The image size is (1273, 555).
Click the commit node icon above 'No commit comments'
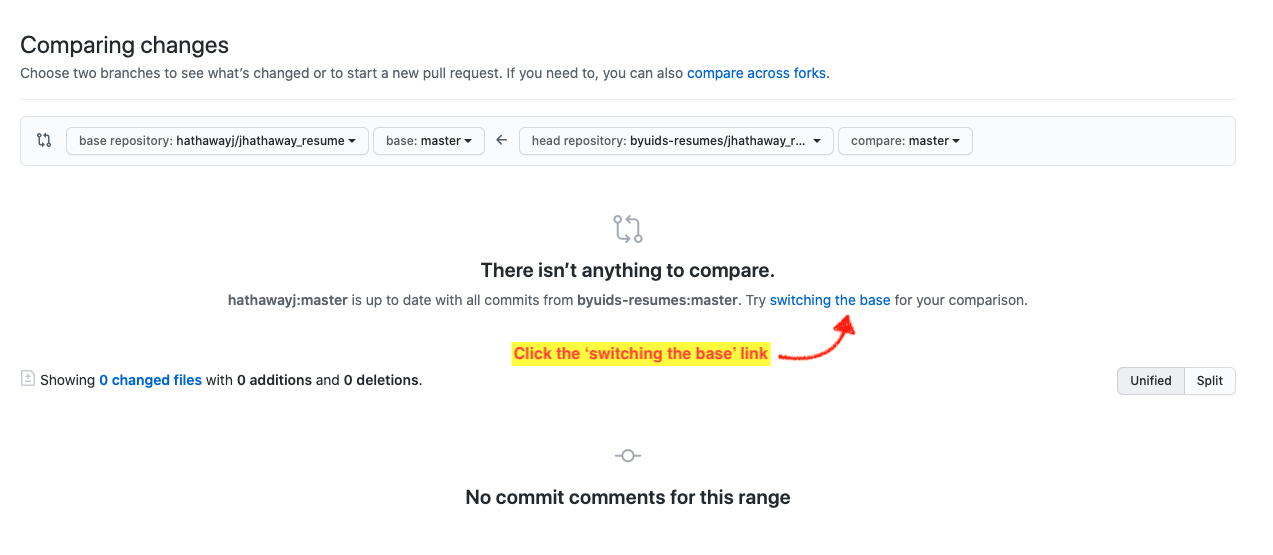pyautogui.click(x=628, y=456)
